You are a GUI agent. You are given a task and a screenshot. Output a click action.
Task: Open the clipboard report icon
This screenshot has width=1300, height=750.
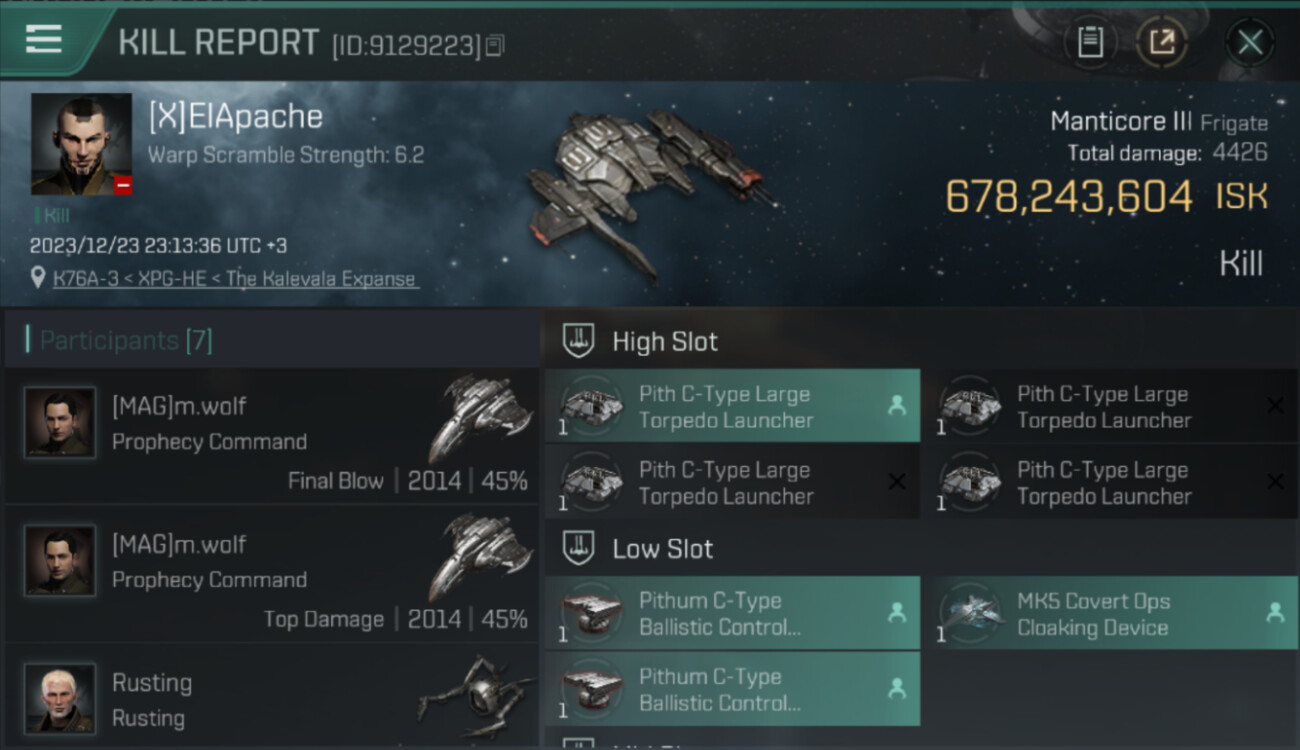pyautogui.click(x=1090, y=42)
